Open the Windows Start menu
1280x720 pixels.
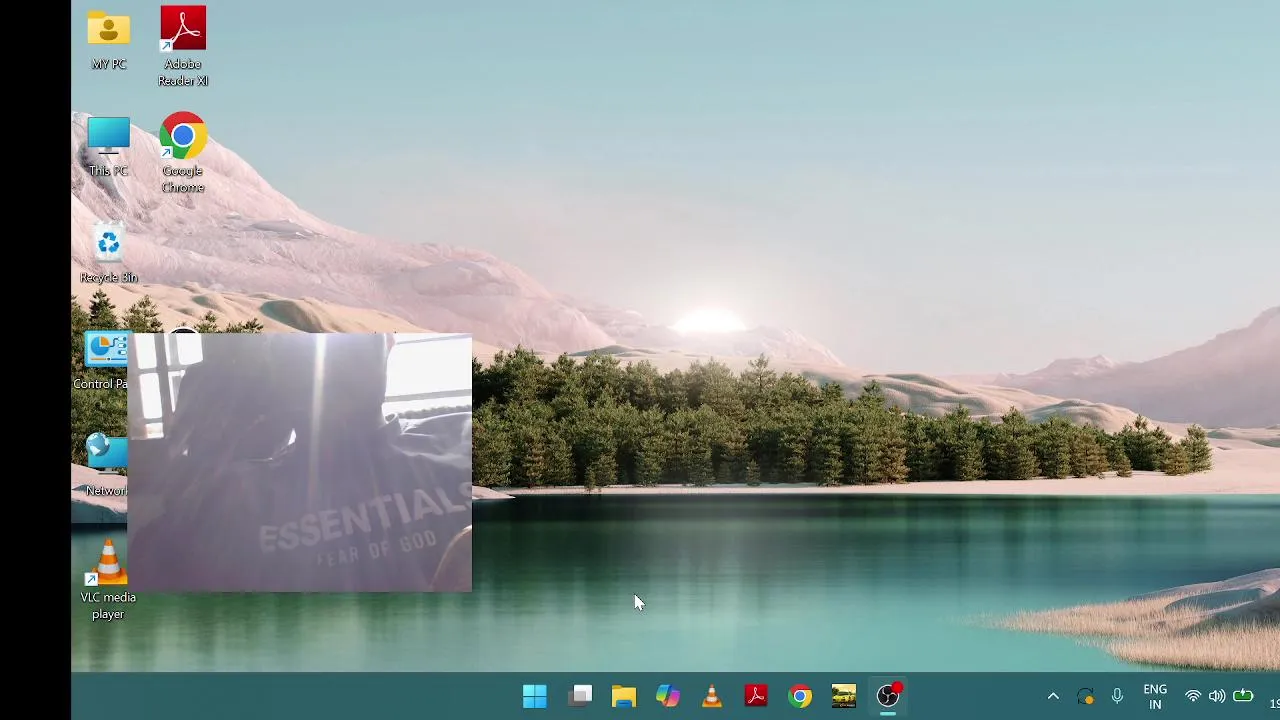coord(535,696)
